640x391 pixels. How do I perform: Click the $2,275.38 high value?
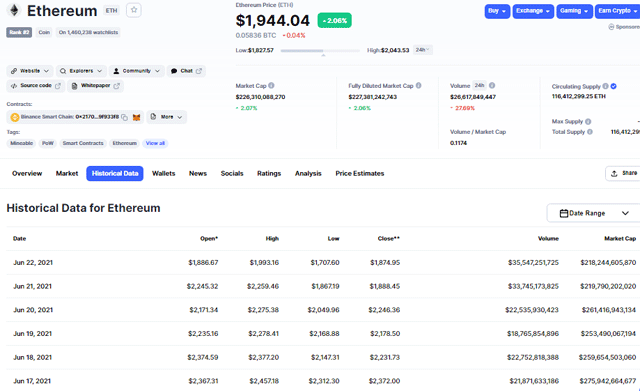(x=263, y=310)
